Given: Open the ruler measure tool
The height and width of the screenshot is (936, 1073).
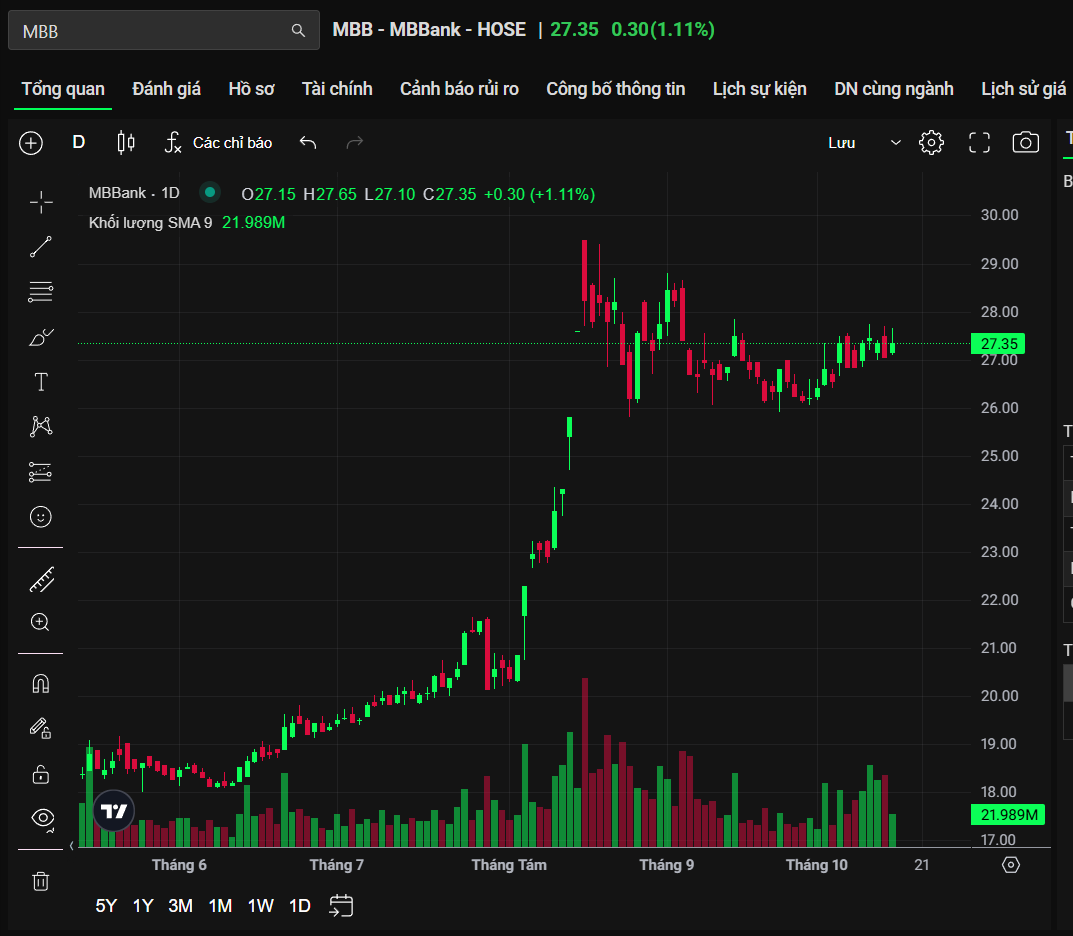Looking at the screenshot, I should [41, 579].
